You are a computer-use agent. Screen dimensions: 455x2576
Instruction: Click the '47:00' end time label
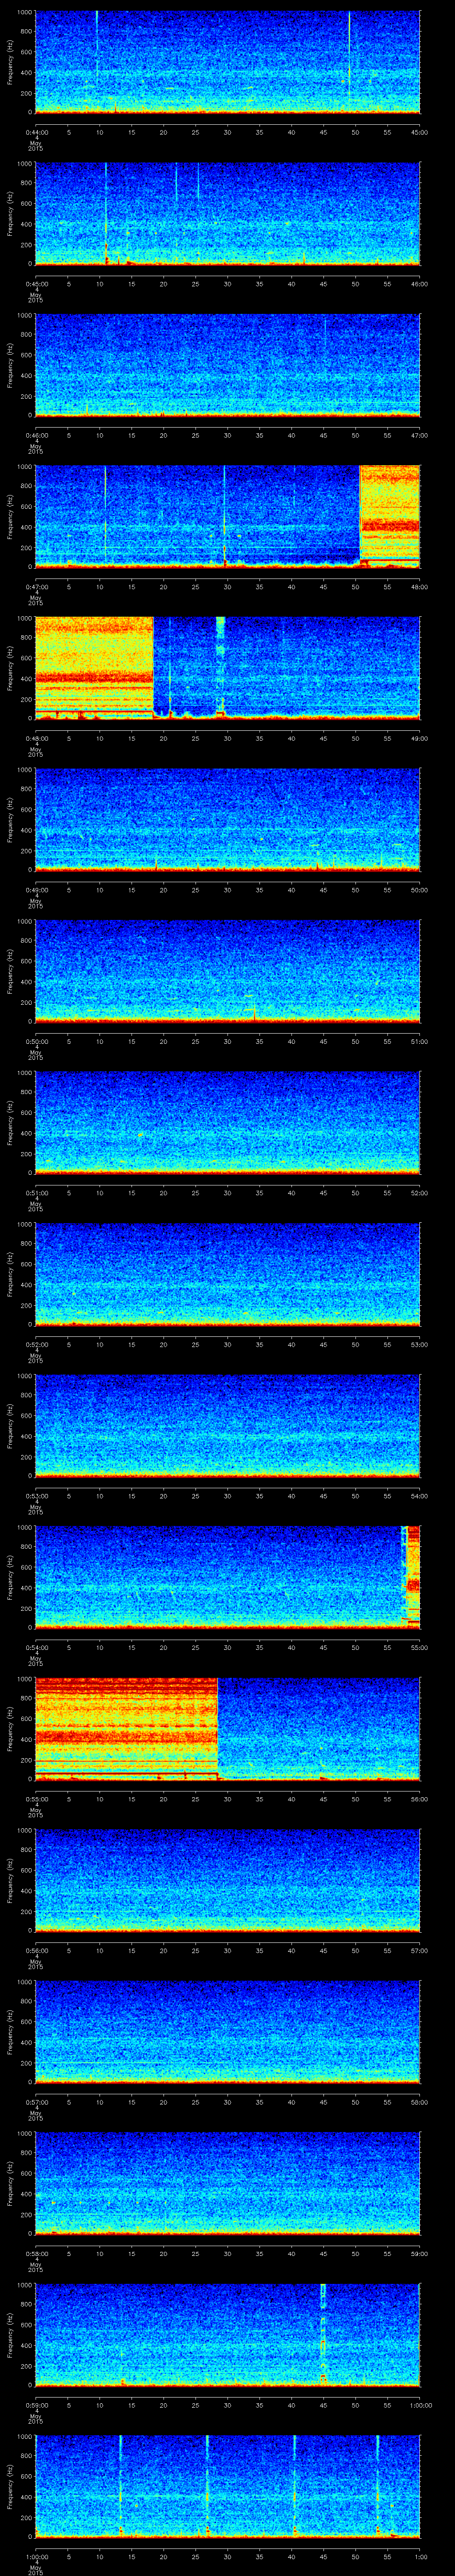(x=420, y=435)
